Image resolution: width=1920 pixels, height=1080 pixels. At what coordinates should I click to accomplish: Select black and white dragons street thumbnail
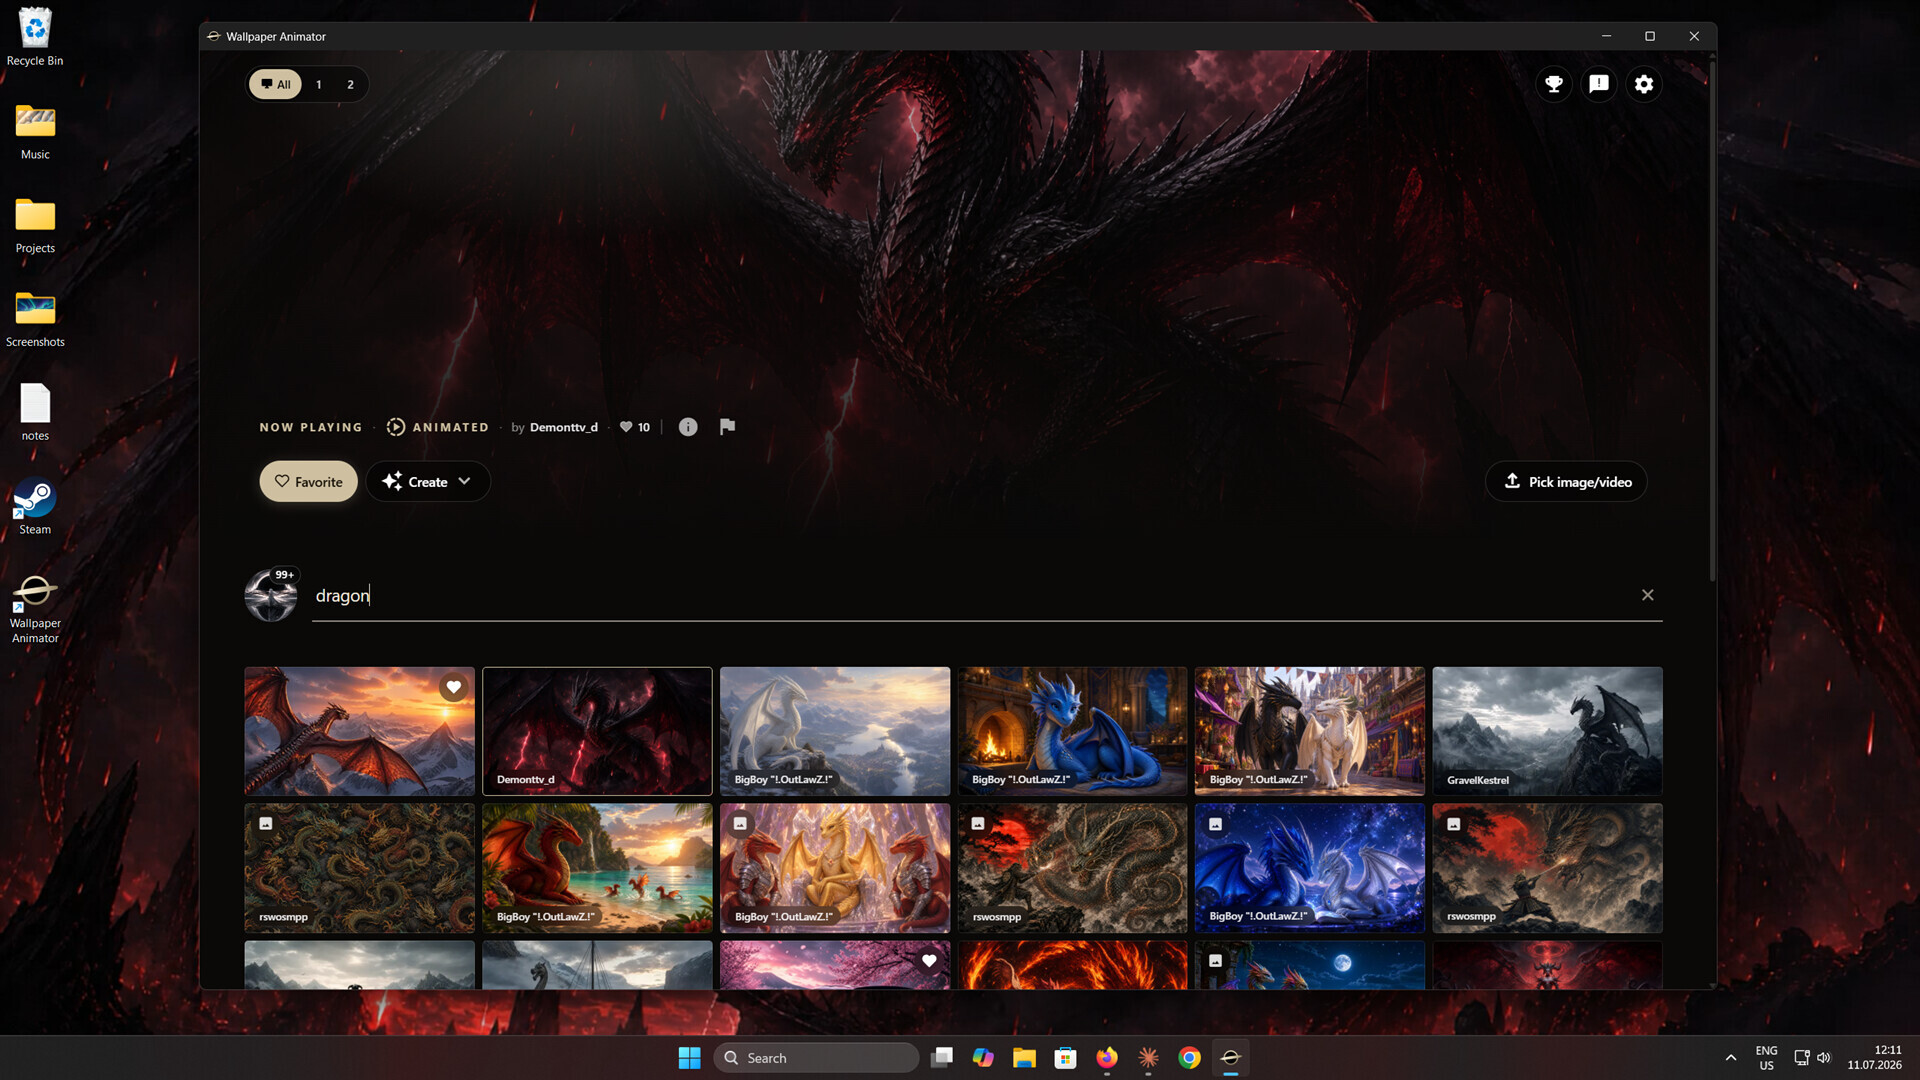coord(1310,731)
